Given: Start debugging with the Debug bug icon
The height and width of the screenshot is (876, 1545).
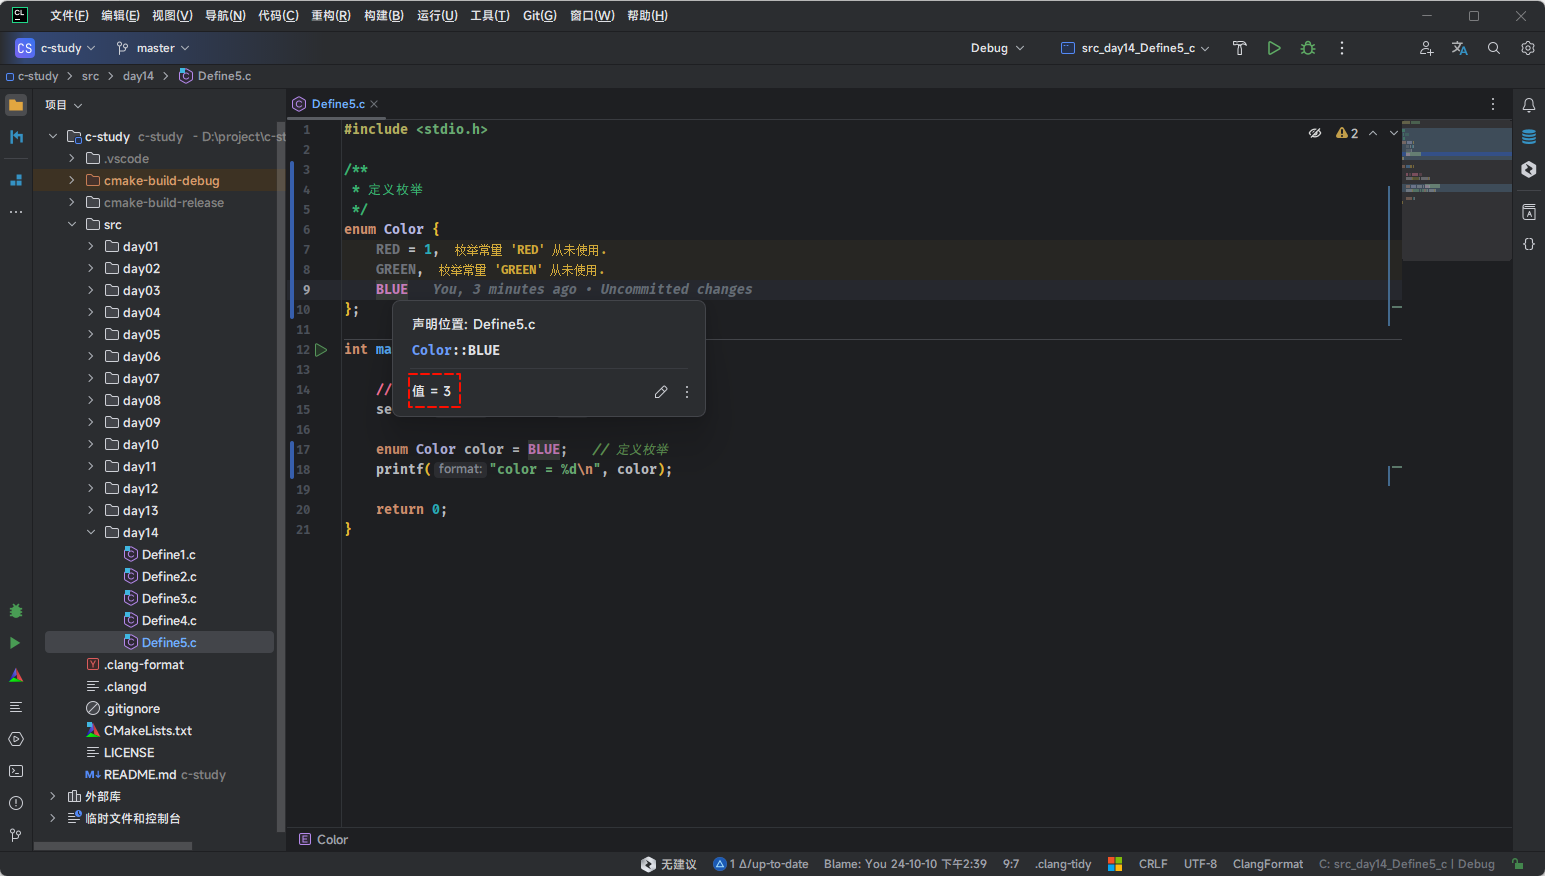Looking at the screenshot, I should [x=1307, y=48].
